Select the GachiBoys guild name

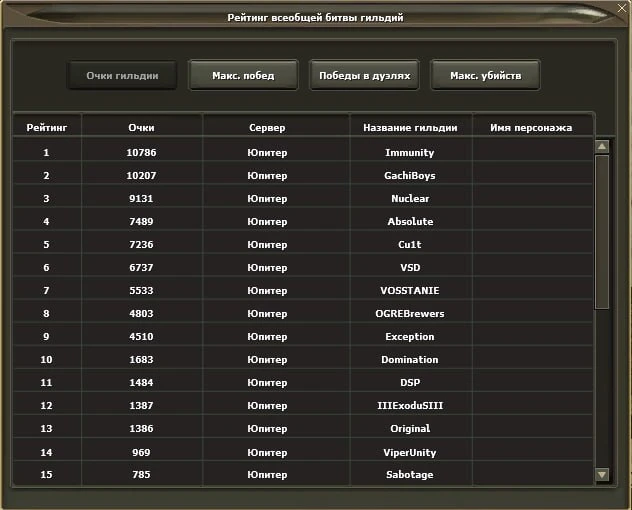pyautogui.click(x=410, y=176)
